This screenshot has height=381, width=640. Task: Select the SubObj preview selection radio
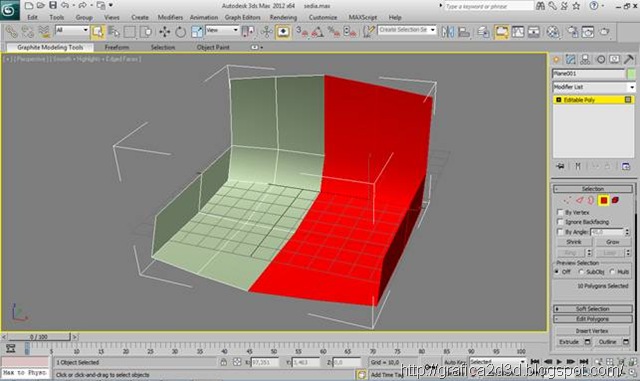pos(581,272)
